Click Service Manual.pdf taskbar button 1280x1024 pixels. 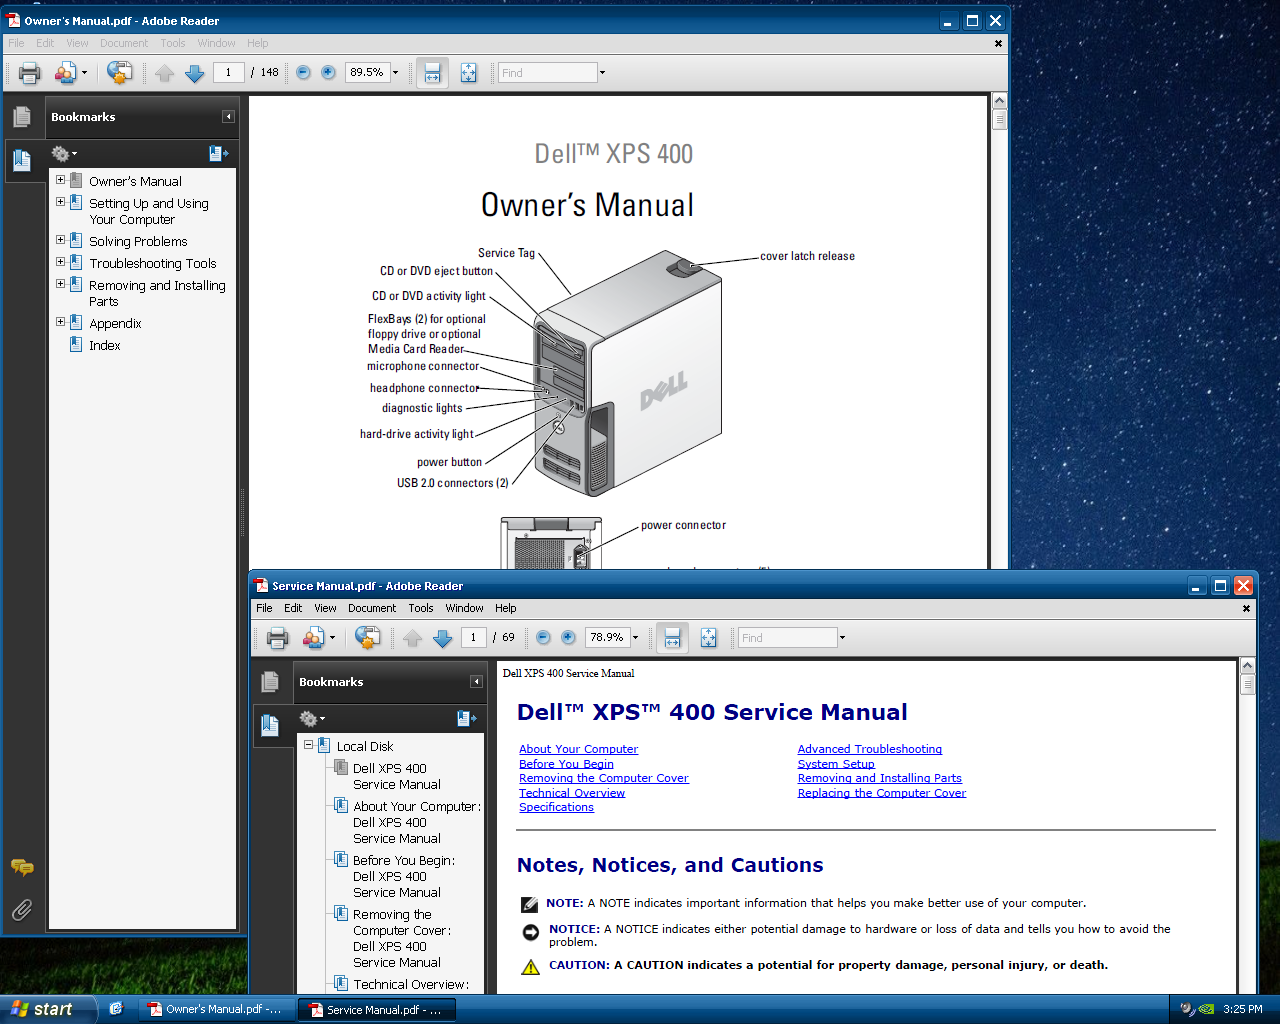[377, 1010]
